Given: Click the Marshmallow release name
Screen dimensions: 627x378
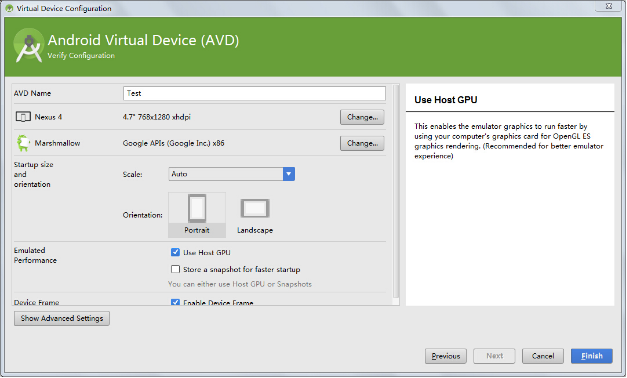Looking at the screenshot, I should coord(57,143).
